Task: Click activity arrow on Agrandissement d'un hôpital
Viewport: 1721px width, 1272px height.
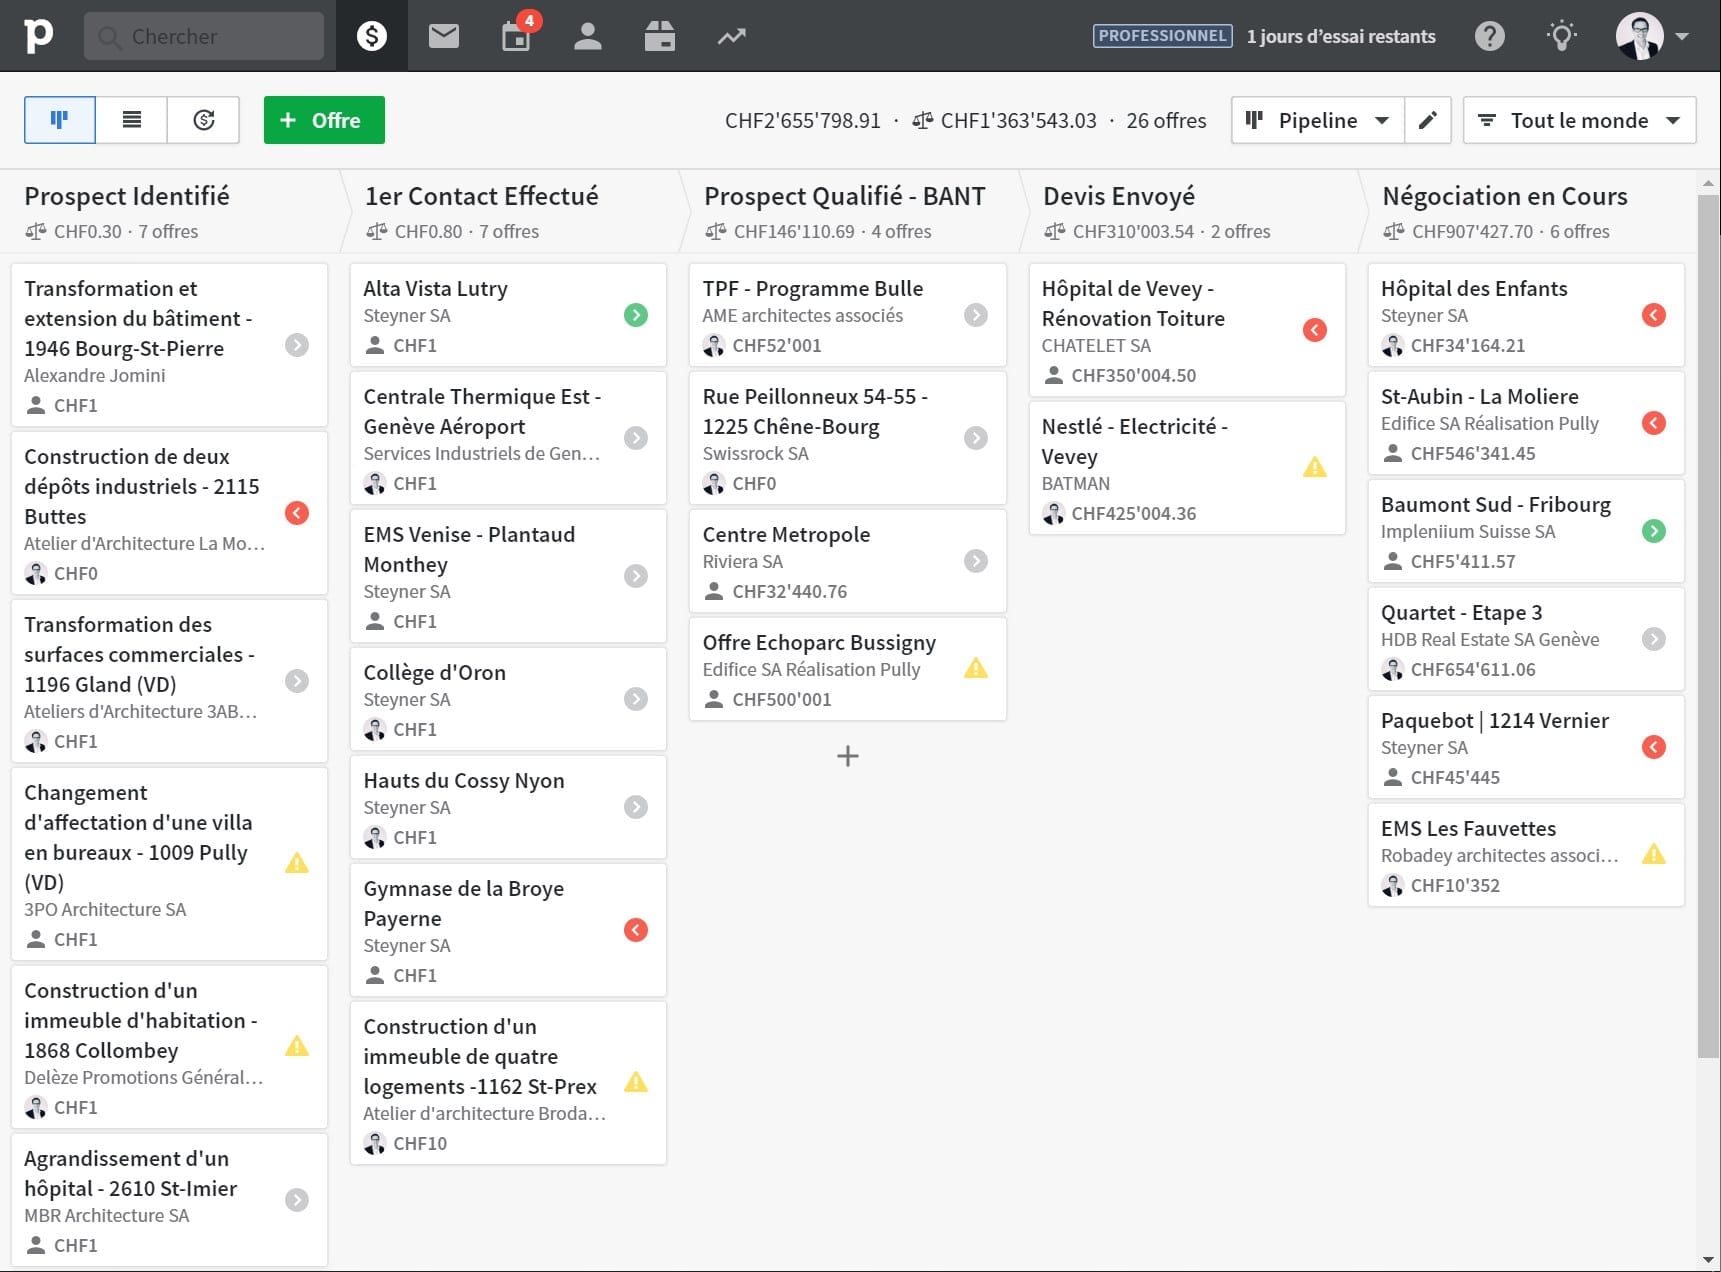Action: [297, 1199]
